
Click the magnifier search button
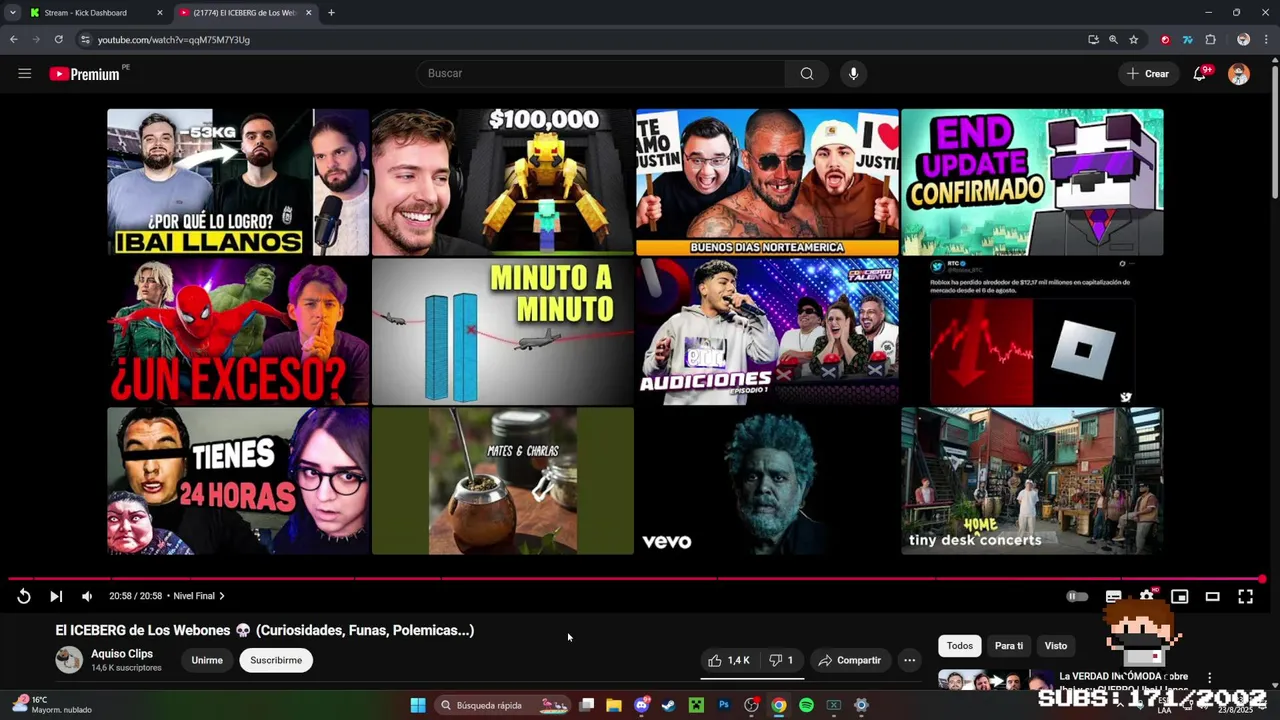tap(807, 73)
